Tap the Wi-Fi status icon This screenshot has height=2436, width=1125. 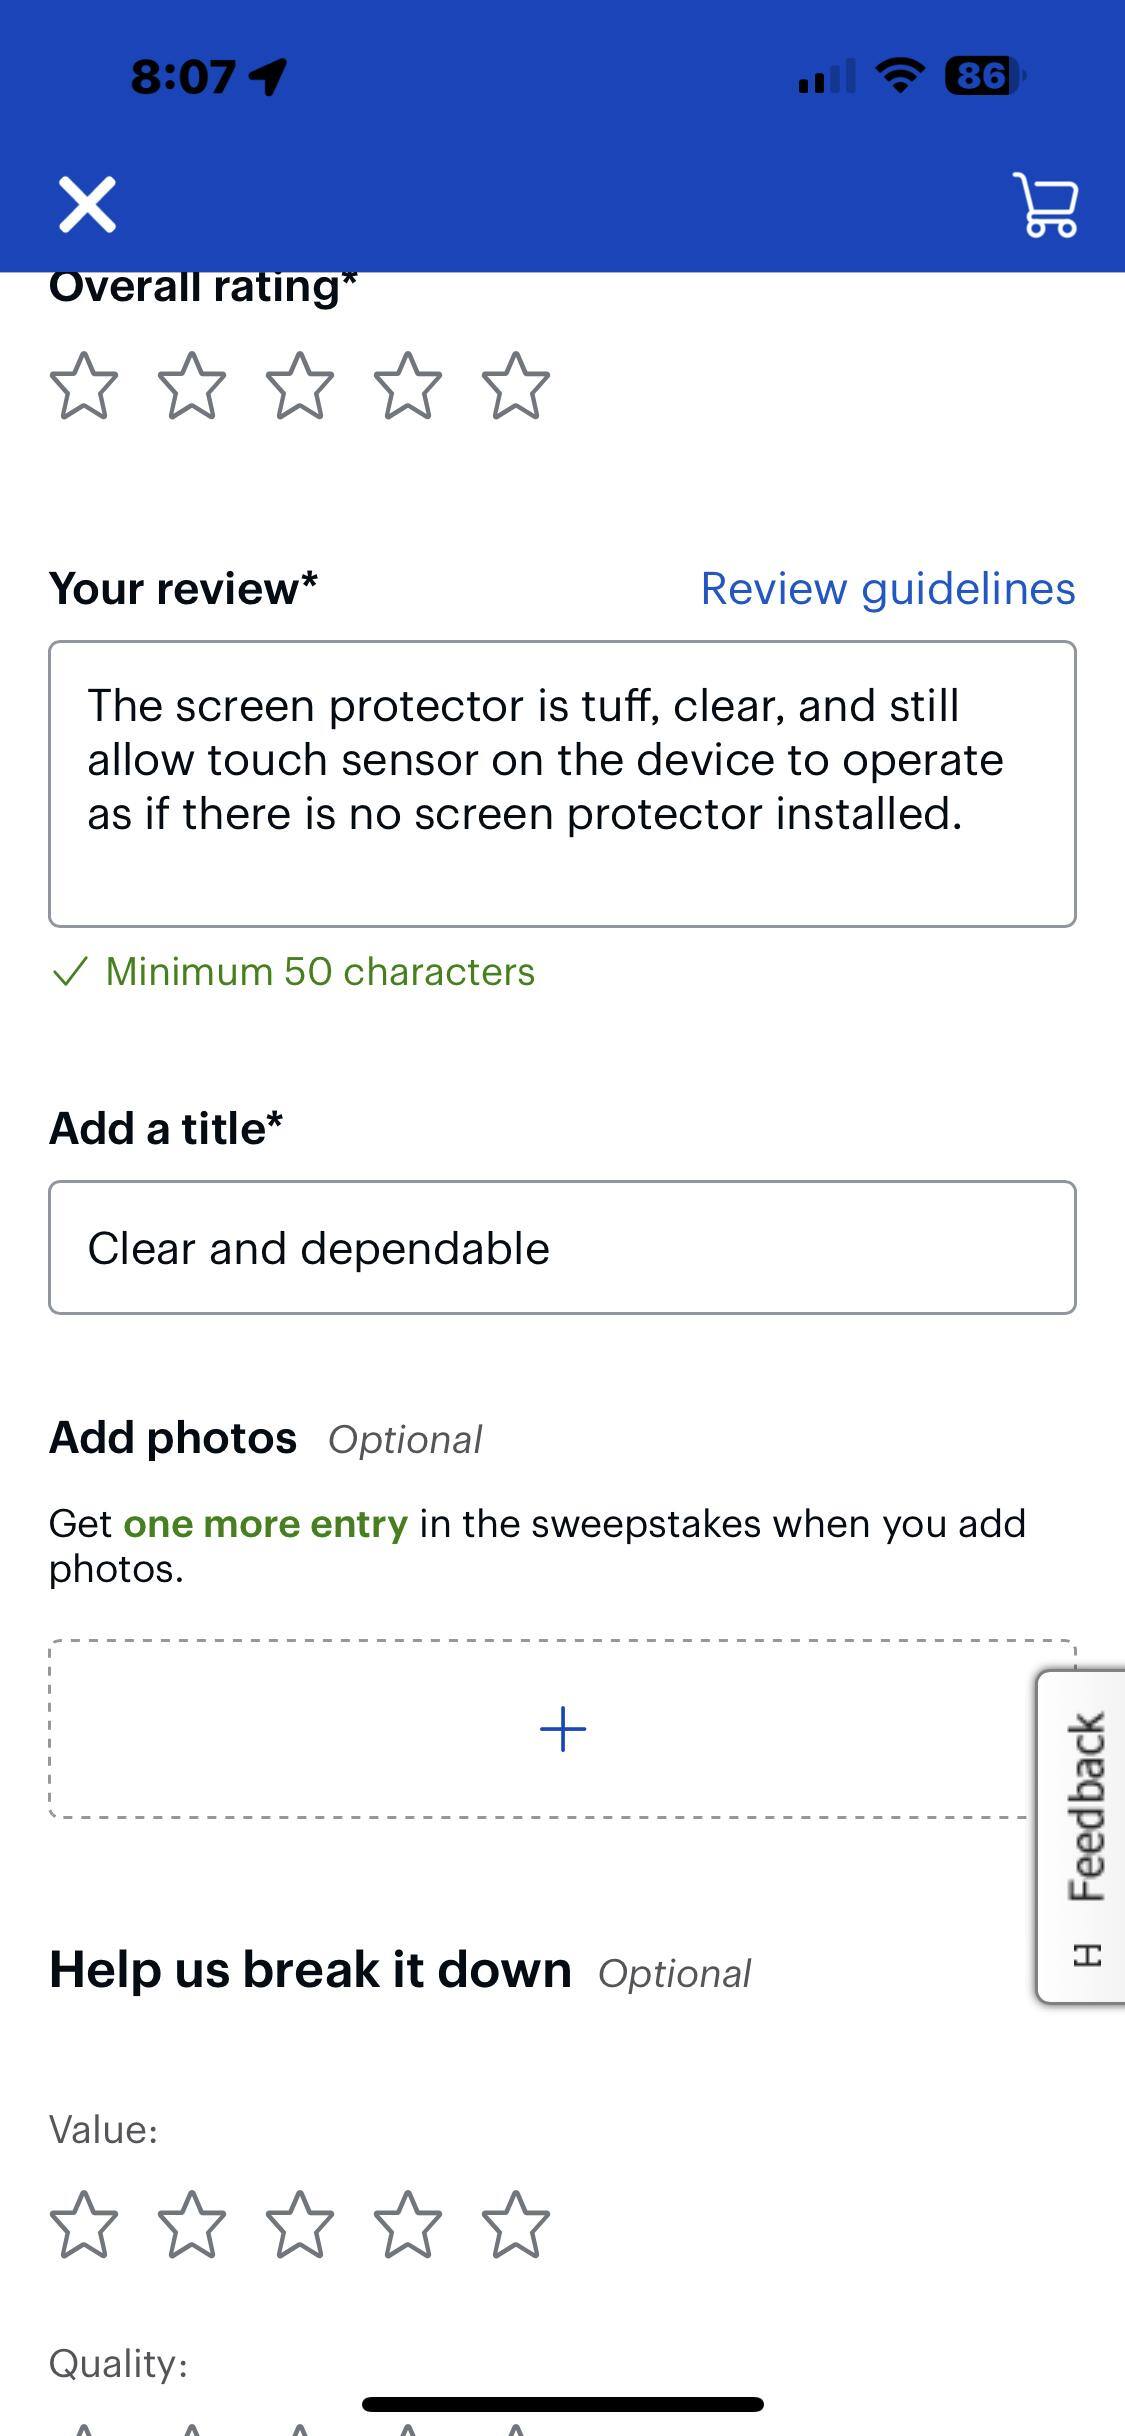tap(900, 75)
